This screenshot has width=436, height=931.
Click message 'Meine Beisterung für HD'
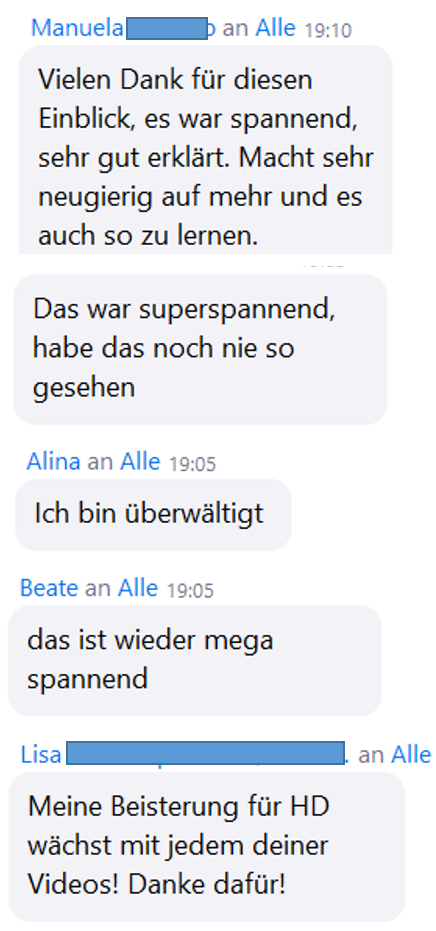tap(207, 847)
